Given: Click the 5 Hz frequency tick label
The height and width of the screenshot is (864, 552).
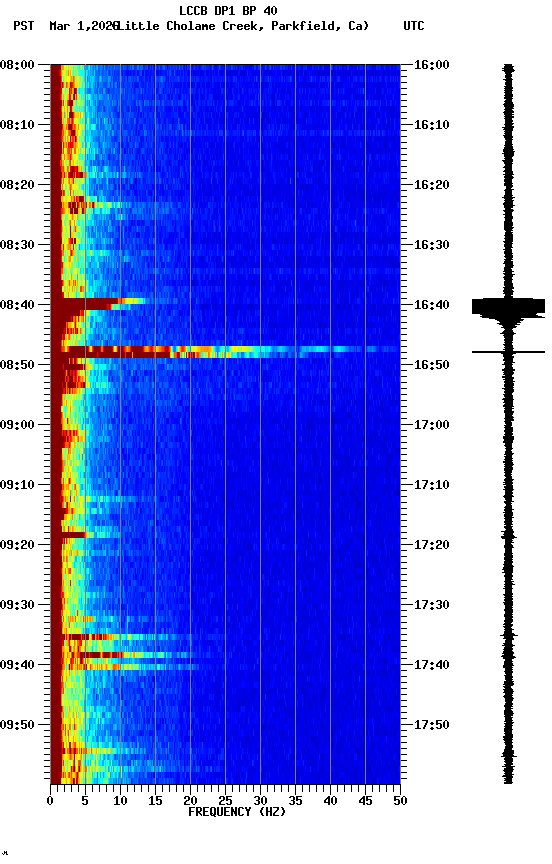Looking at the screenshot, I should tap(85, 801).
